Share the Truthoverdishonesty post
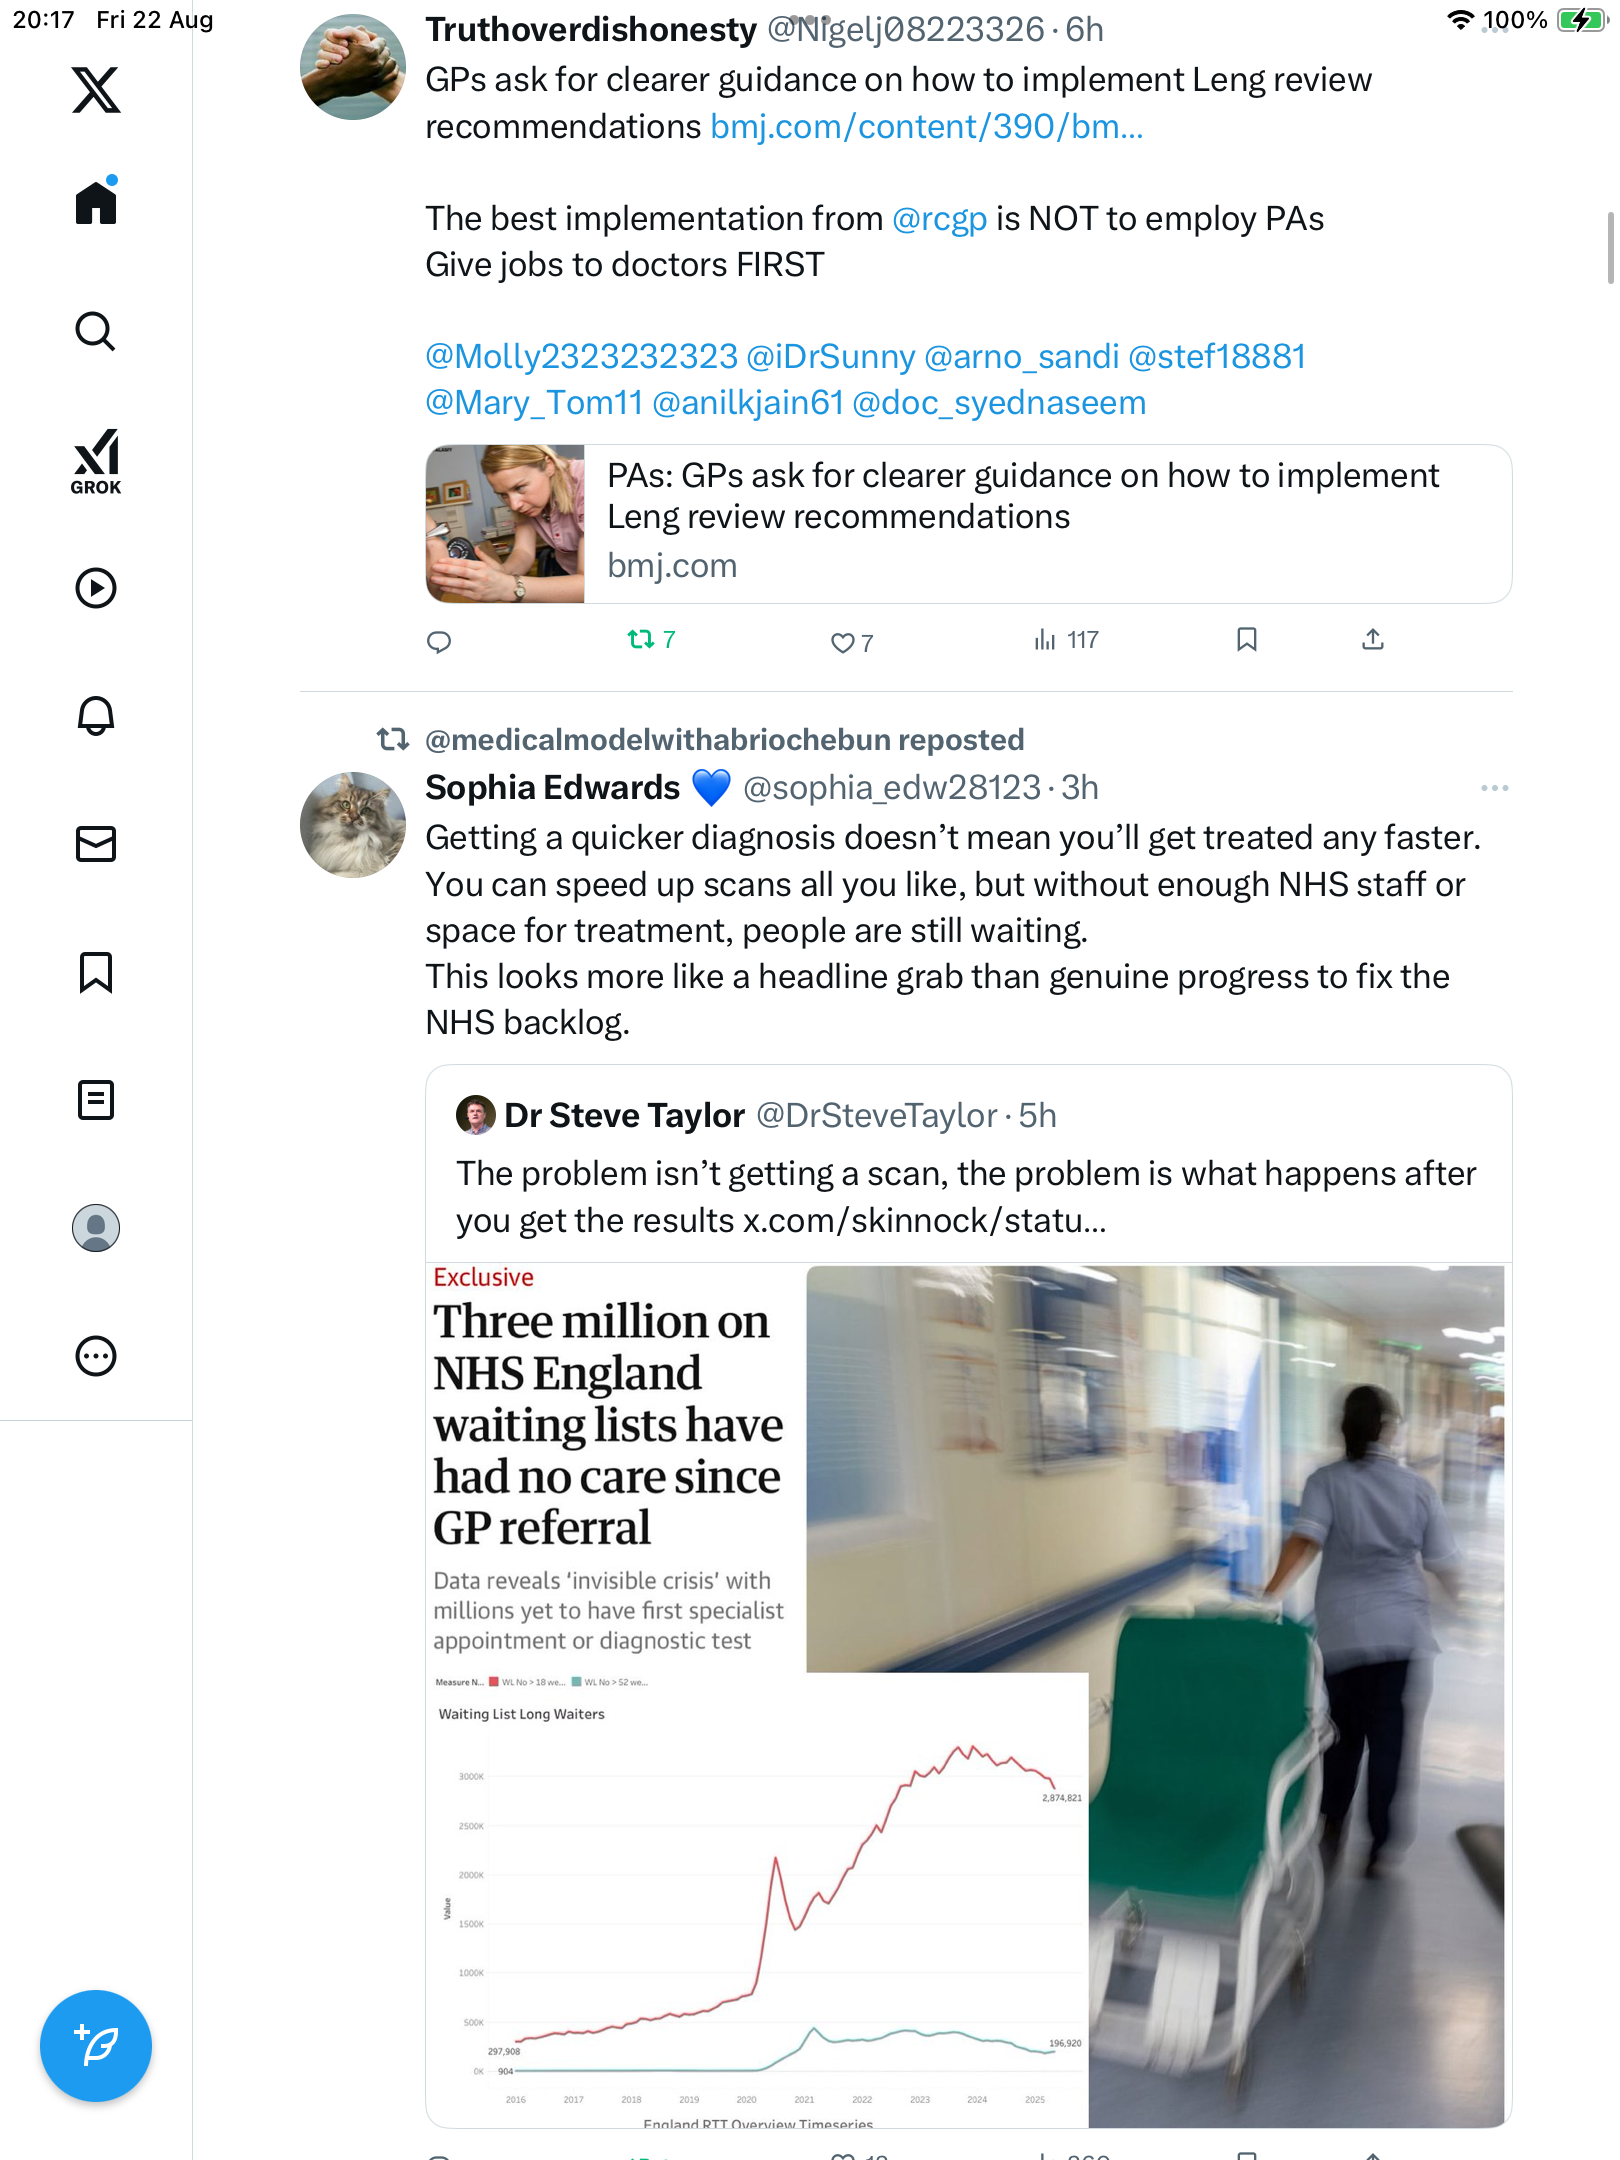This screenshot has height=2160, width=1620. (x=1373, y=640)
